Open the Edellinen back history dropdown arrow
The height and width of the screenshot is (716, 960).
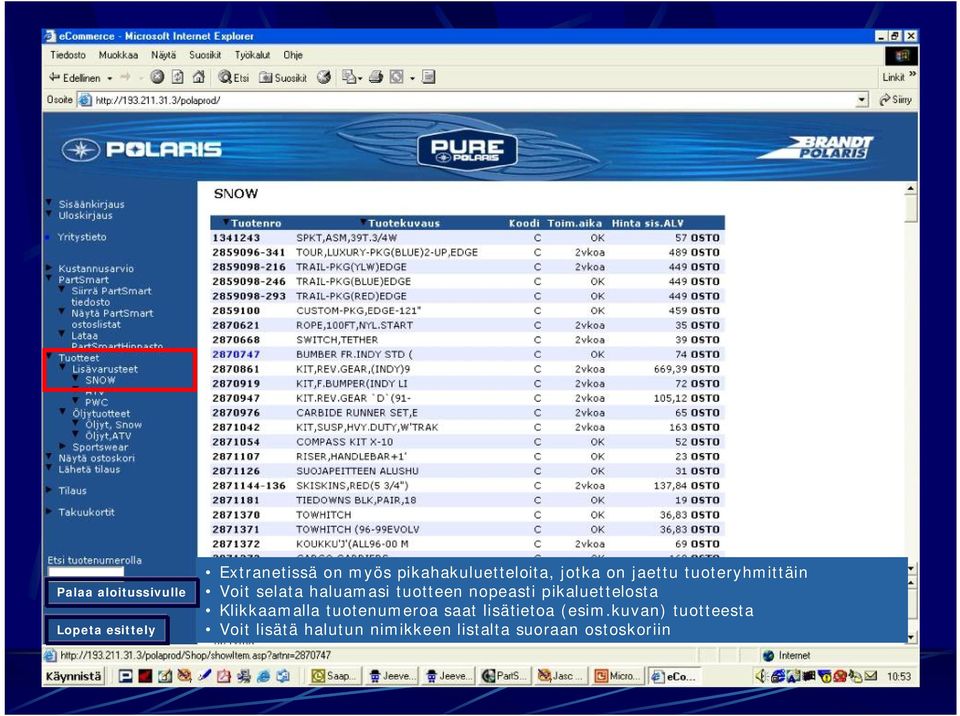[x=110, y=78]
